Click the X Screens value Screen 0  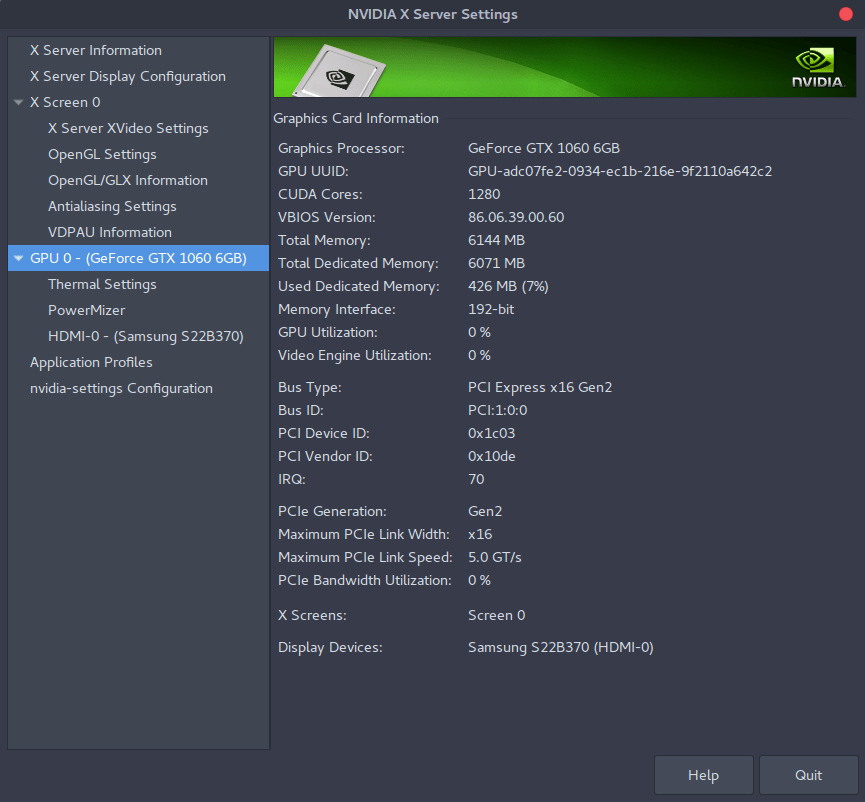point(496,615)
